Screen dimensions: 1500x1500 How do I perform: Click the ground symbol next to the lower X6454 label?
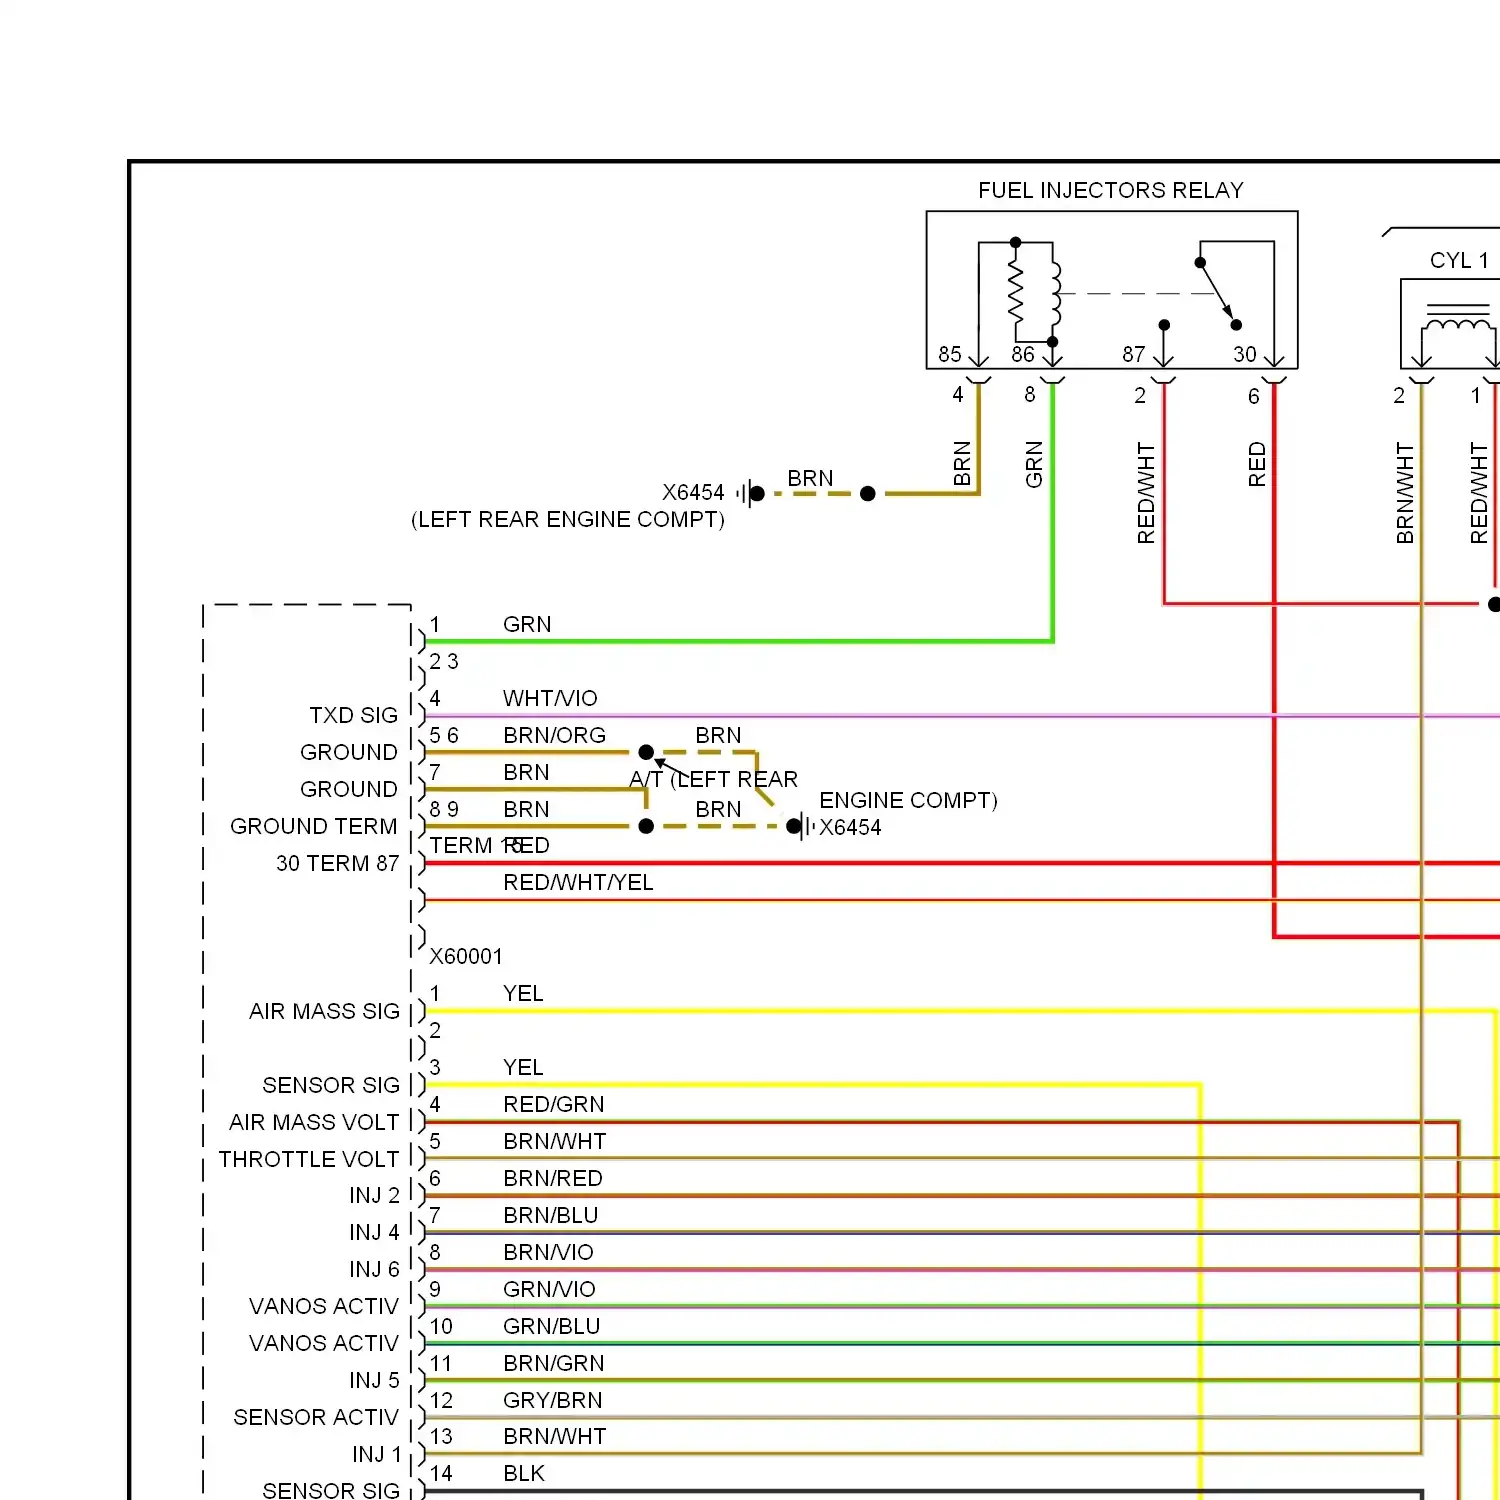point(802,827)
